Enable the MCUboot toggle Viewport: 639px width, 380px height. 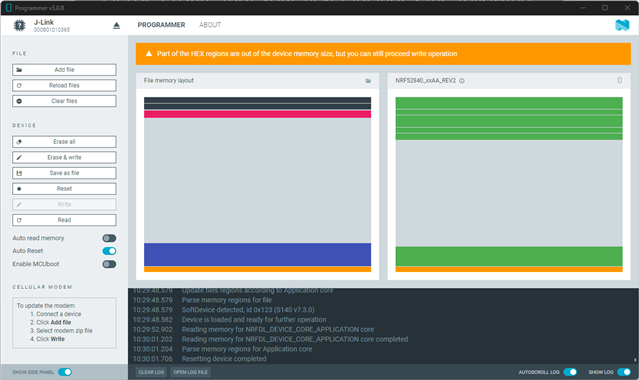coord(109,264)
